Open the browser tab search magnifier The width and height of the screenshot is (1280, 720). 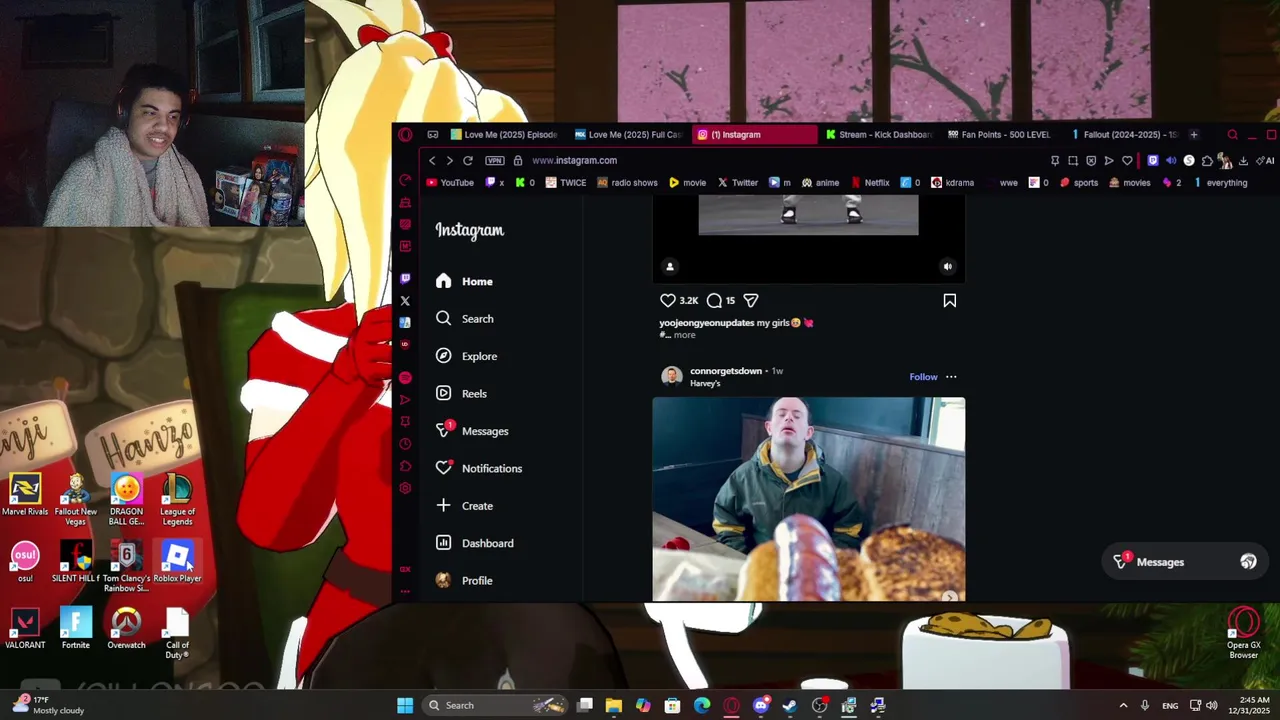tap(1232, 135)
